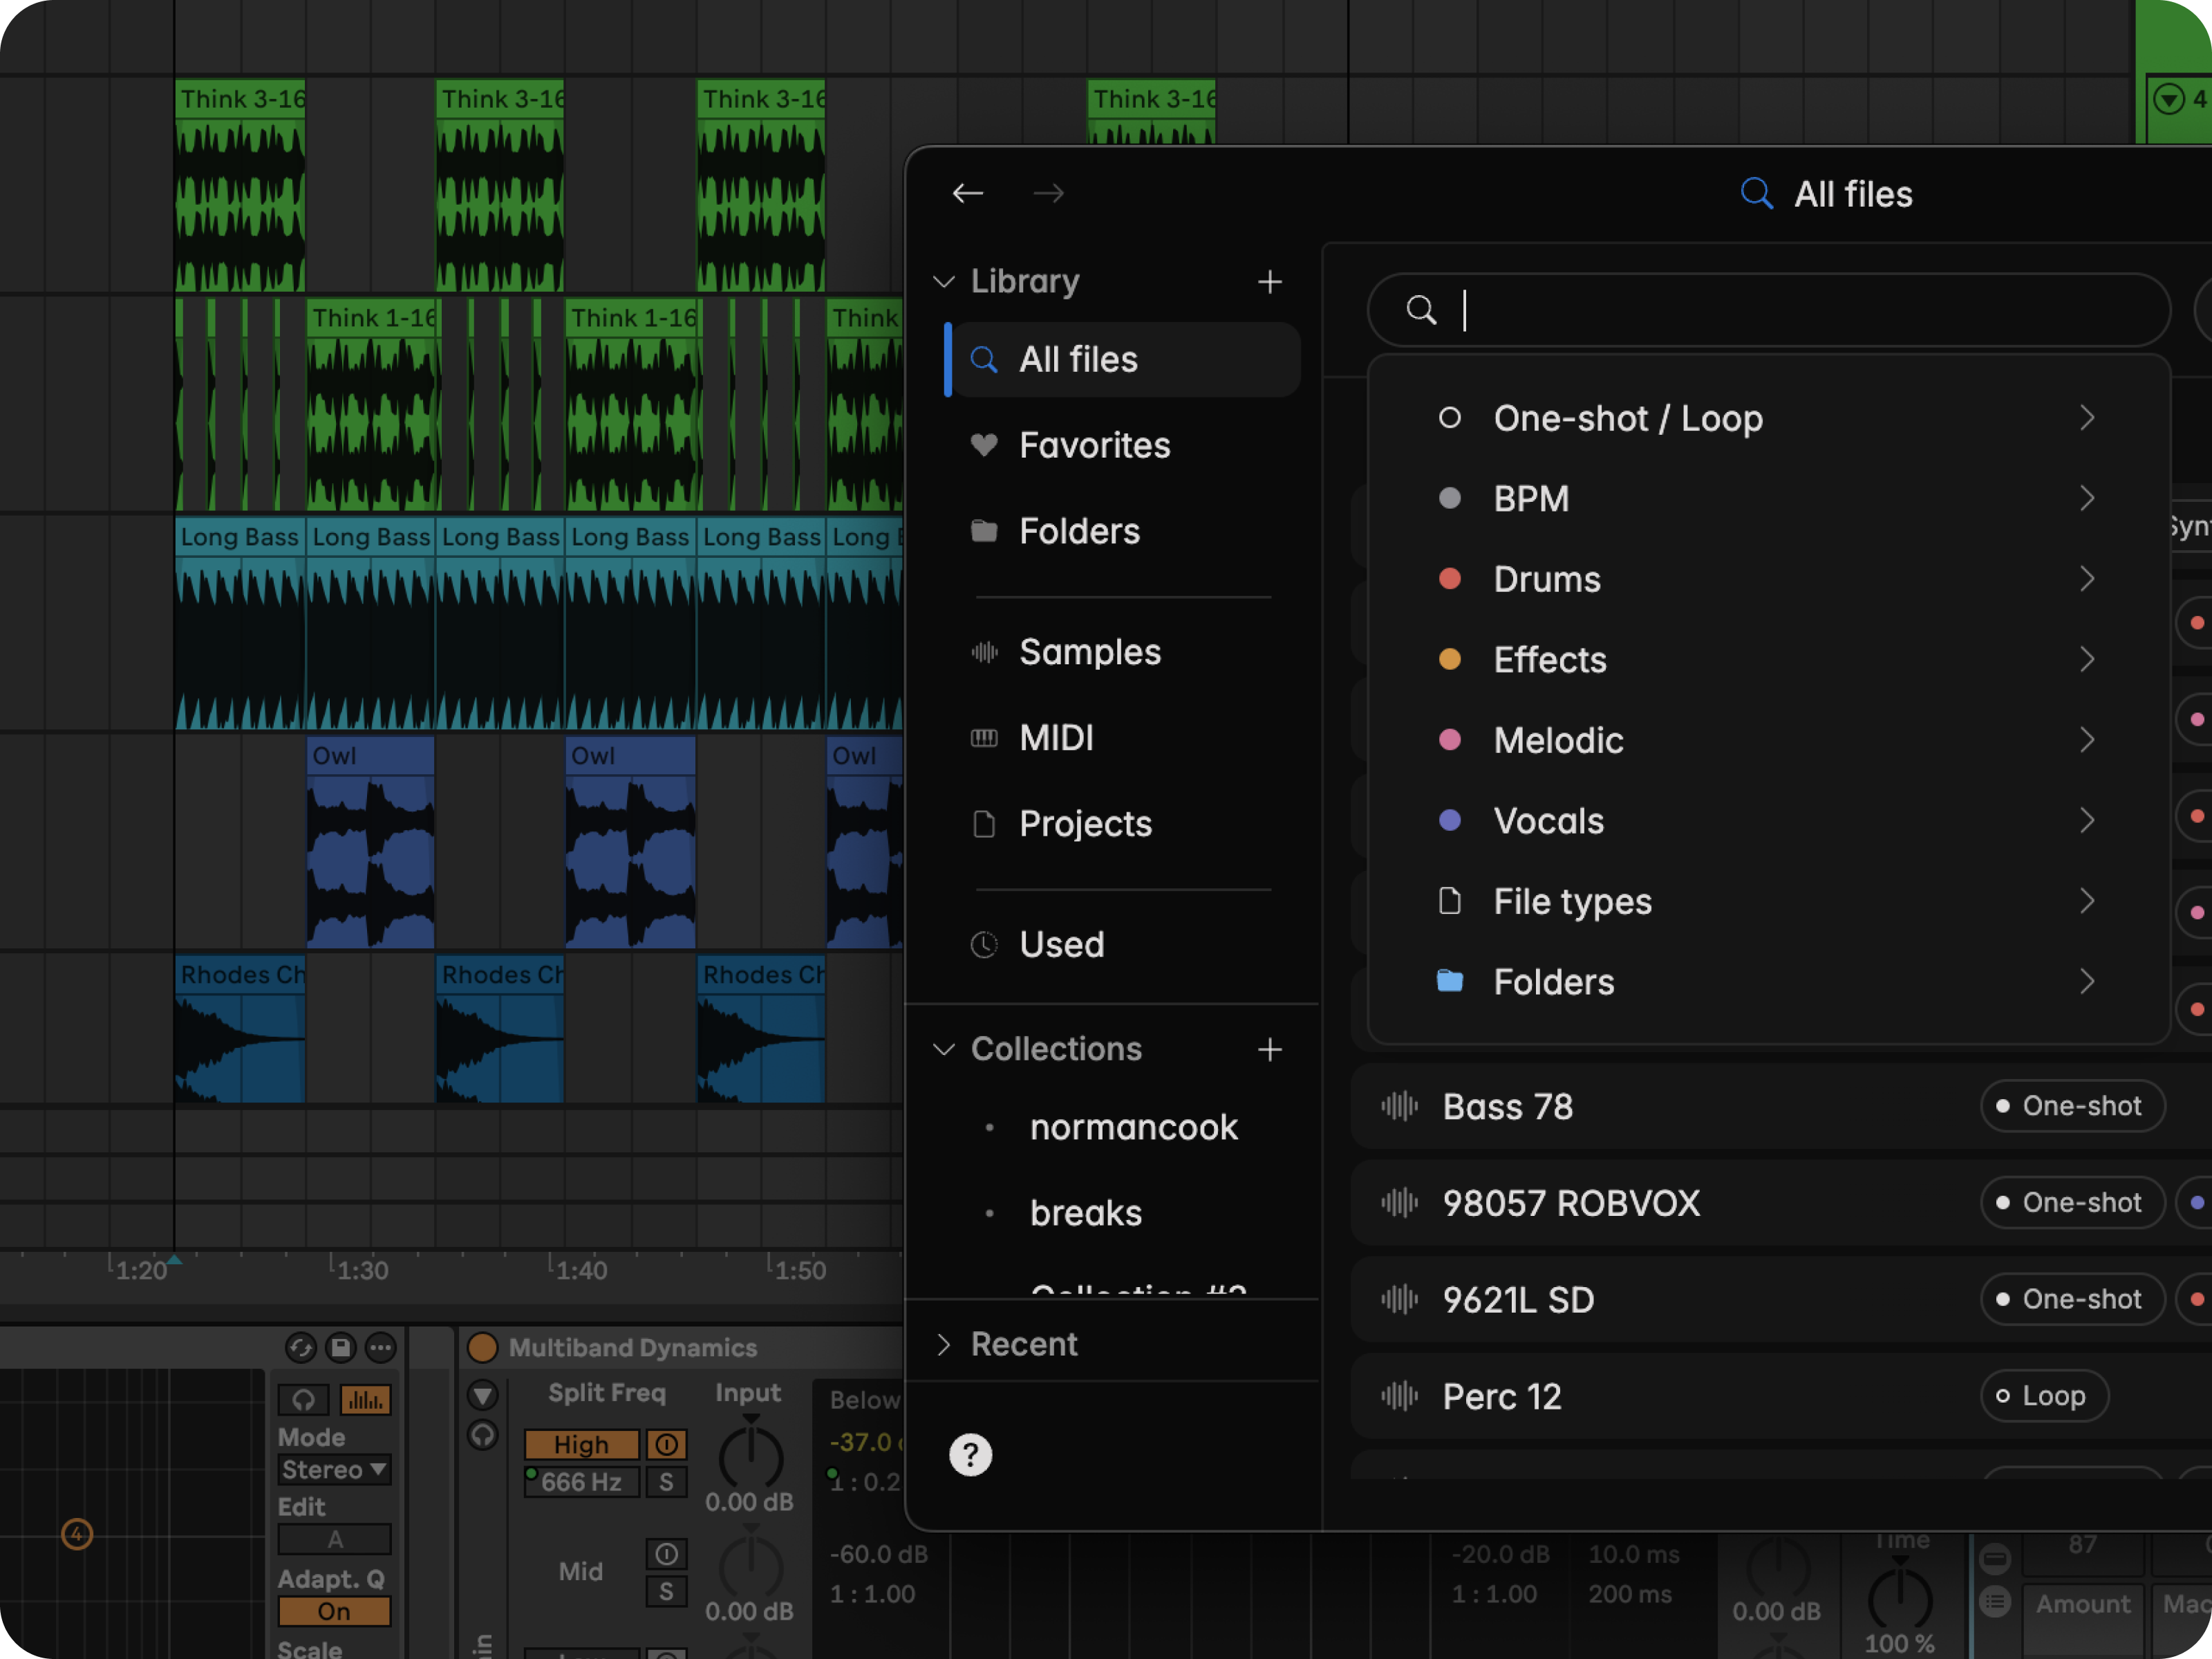Toggle Multiband Dynamics device activator
The width and height of the screenshot is (2212, 1659).
click(x=483, y=1348)
